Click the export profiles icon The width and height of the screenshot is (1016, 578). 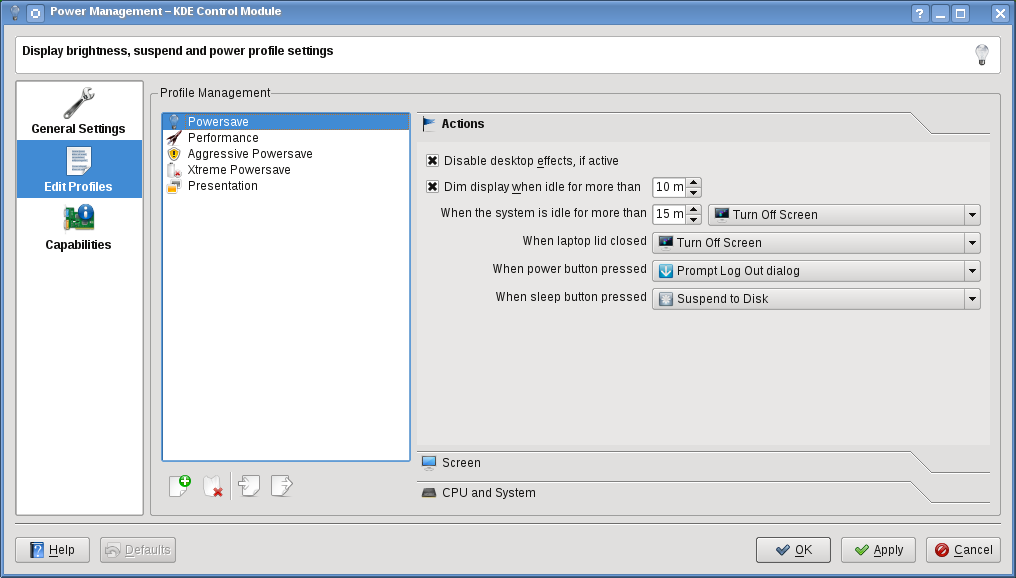[x=282, y=485]
